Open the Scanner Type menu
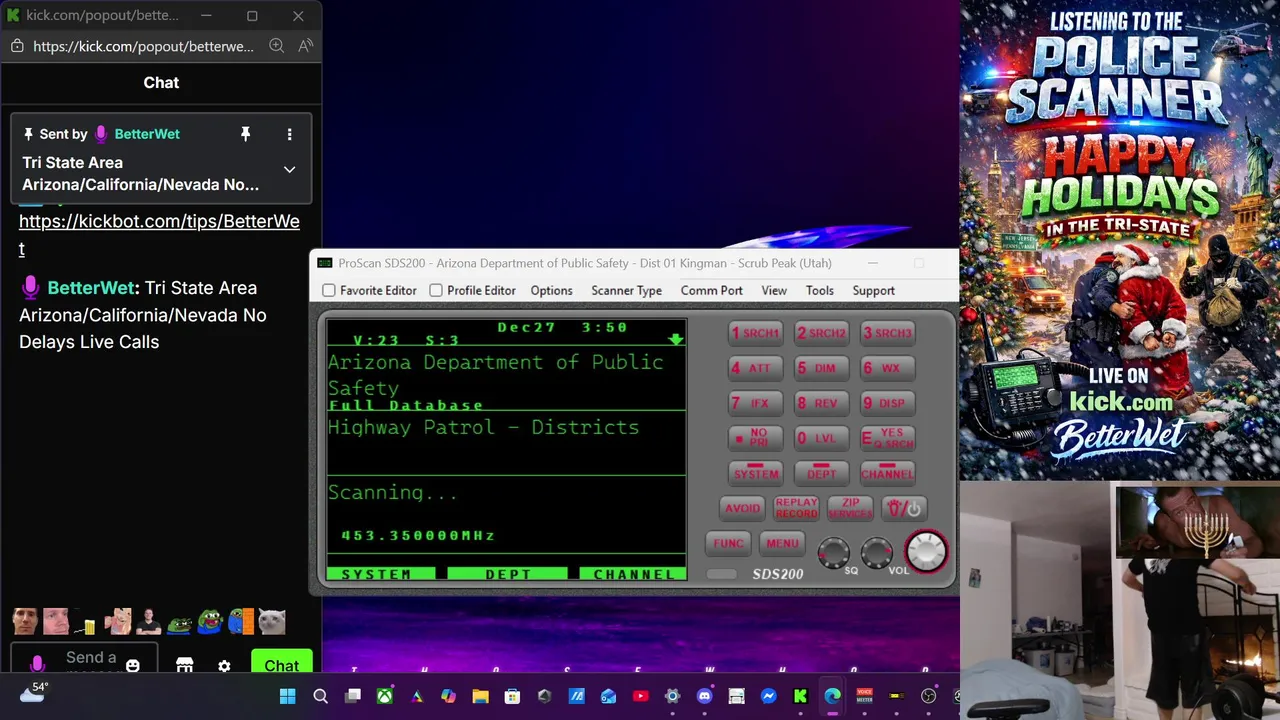The height and width of the screenshot is (720, 1280). click(626, 290)
